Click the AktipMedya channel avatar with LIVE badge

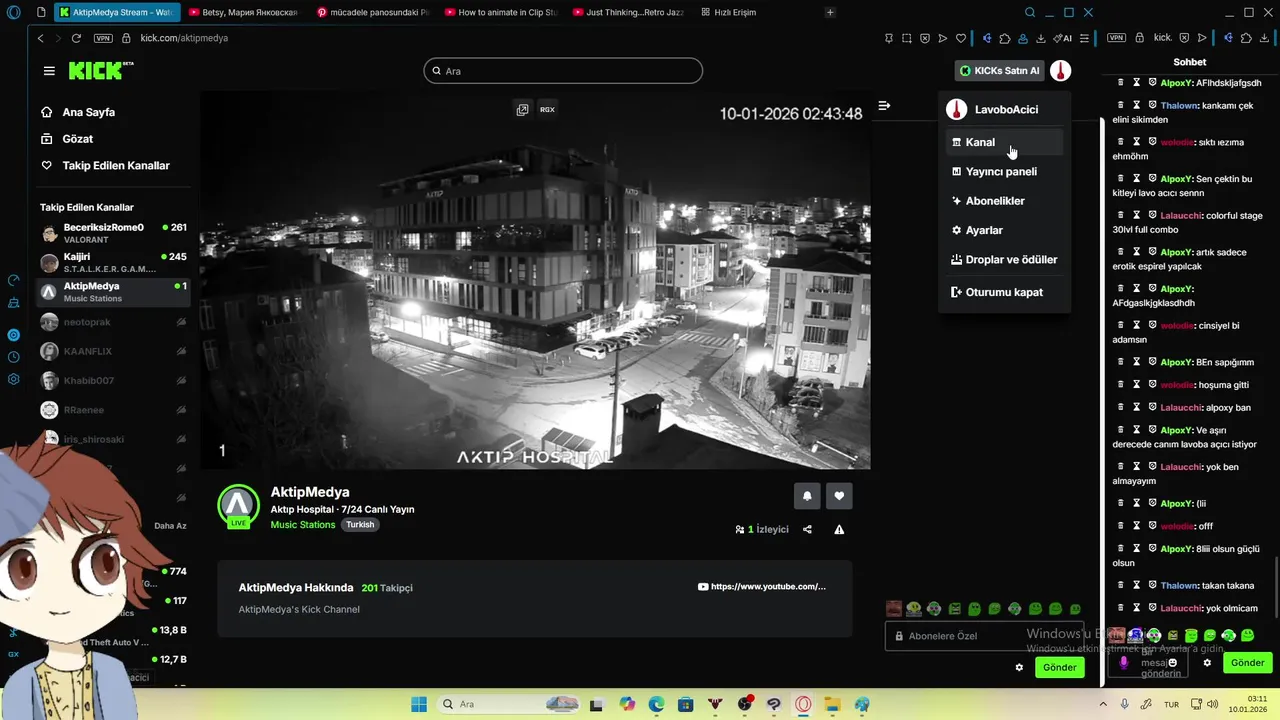238,506
